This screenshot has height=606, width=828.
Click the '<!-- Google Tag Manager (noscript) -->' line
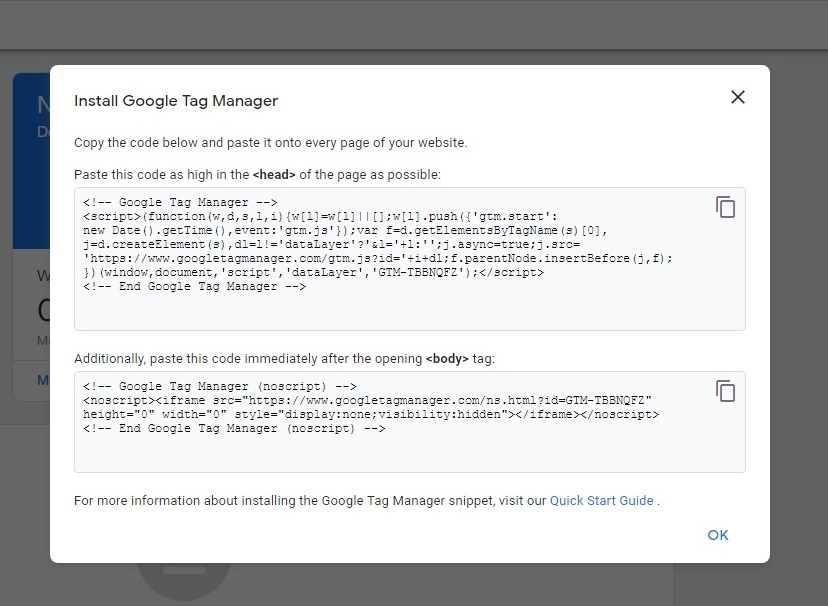point(220,386)
